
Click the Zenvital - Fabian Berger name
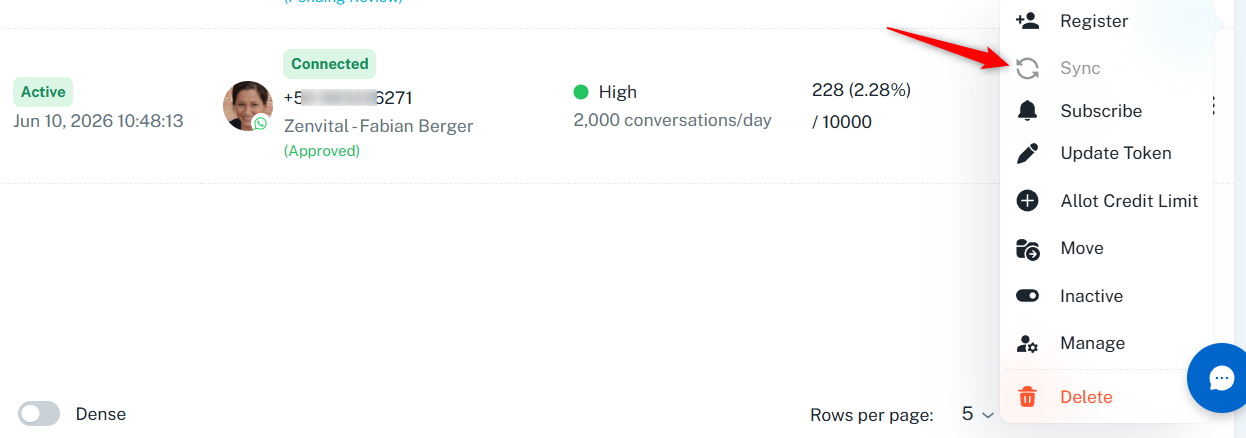[379, 126]
